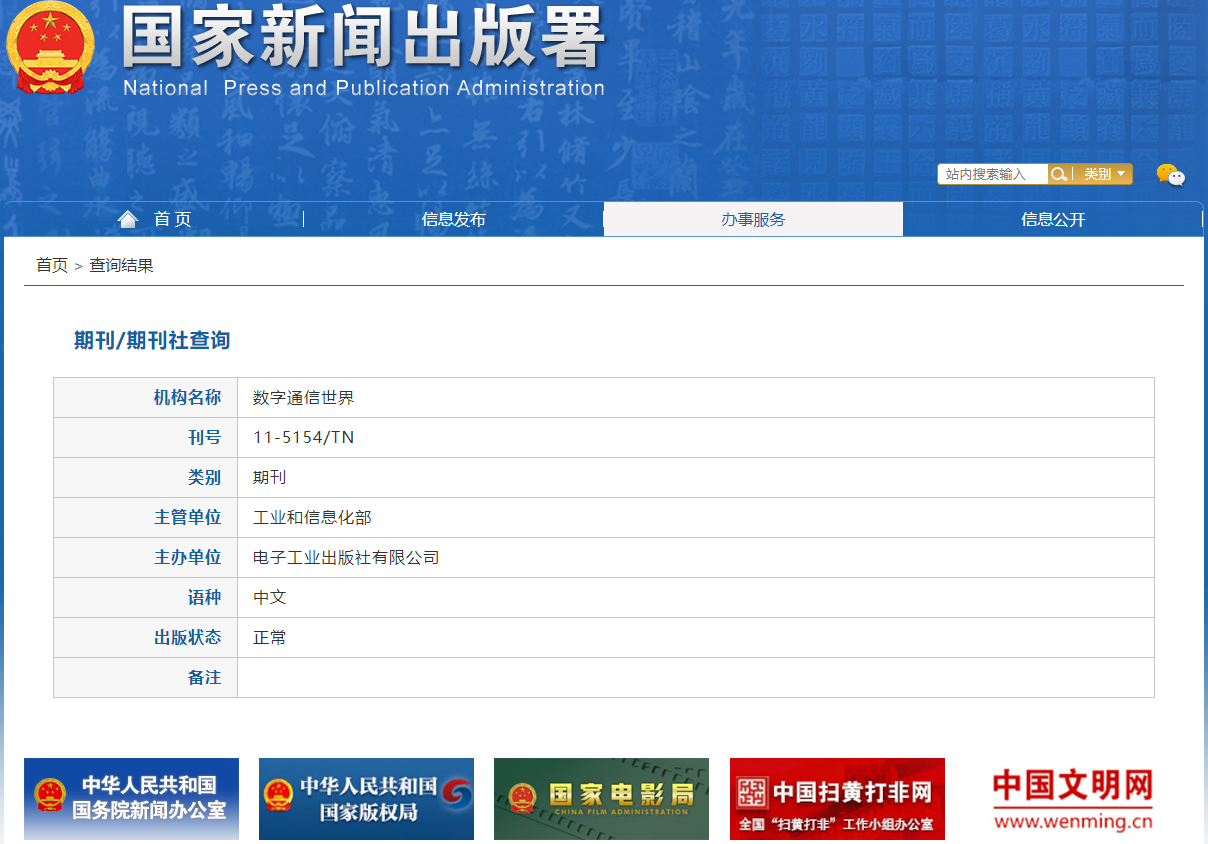Click 查询结果 in the breadcrumb
Viewport: 1208px width, 844px height.
click(121, 265)
